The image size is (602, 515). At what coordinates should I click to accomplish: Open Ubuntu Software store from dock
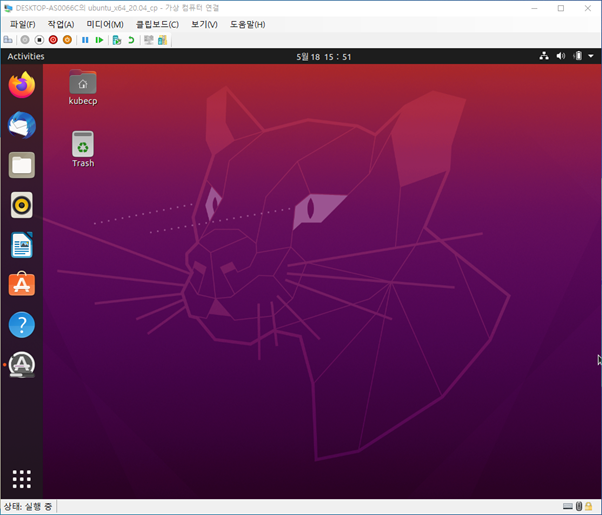pyautogui.click(x=22, y=284)
